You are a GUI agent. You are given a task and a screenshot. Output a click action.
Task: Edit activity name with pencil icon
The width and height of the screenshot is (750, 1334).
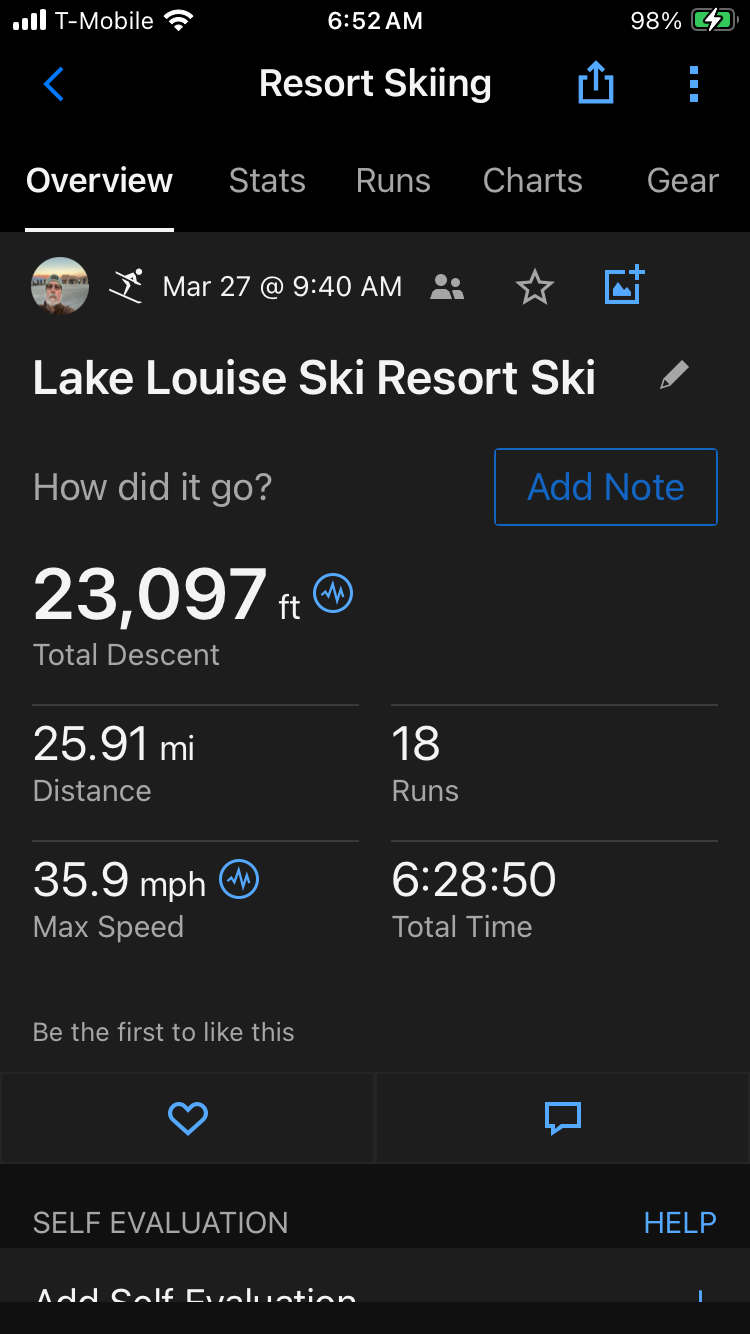(x=674, y=376)
